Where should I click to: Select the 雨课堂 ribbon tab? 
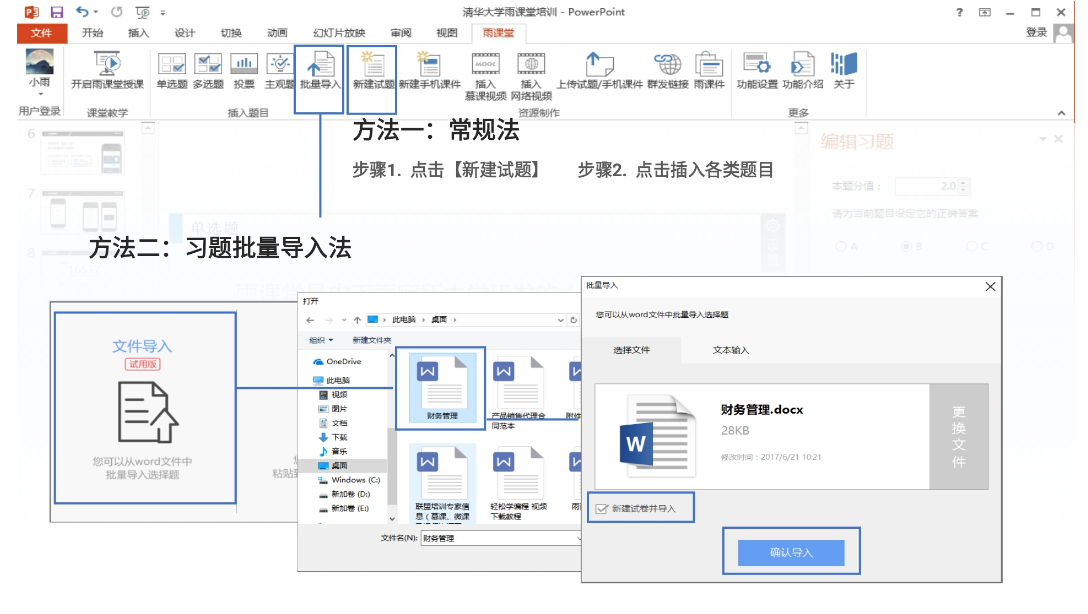[x=498, y=33]
